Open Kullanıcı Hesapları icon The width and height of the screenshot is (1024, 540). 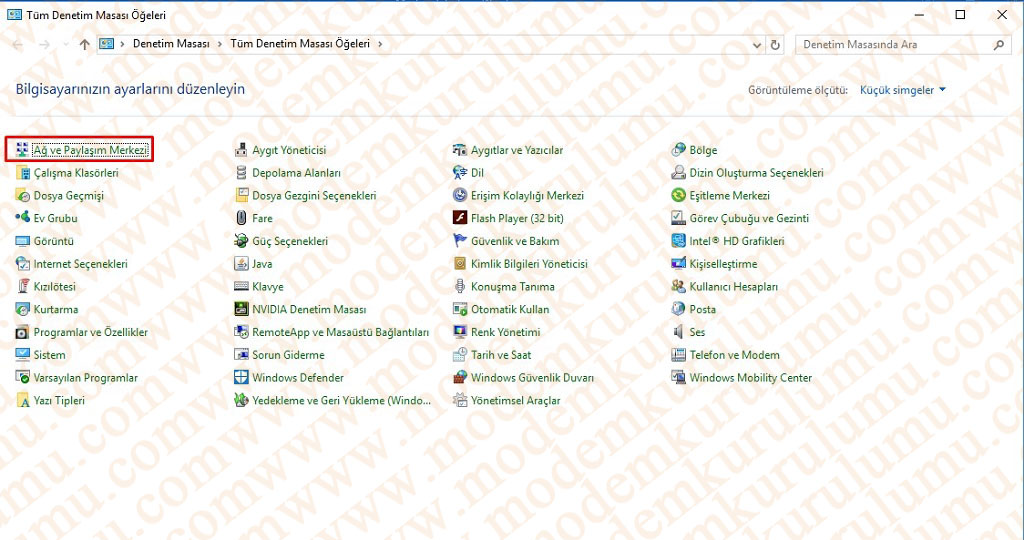click(679, 287)
